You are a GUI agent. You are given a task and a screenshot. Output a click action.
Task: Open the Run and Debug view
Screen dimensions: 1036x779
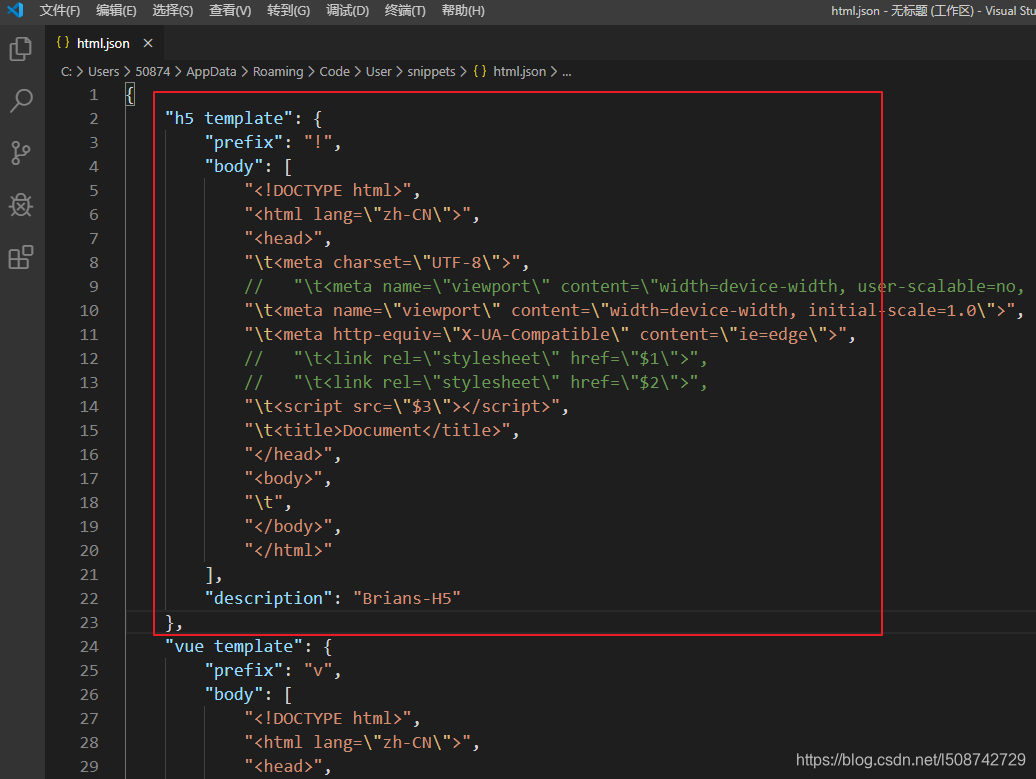point(20,205)
